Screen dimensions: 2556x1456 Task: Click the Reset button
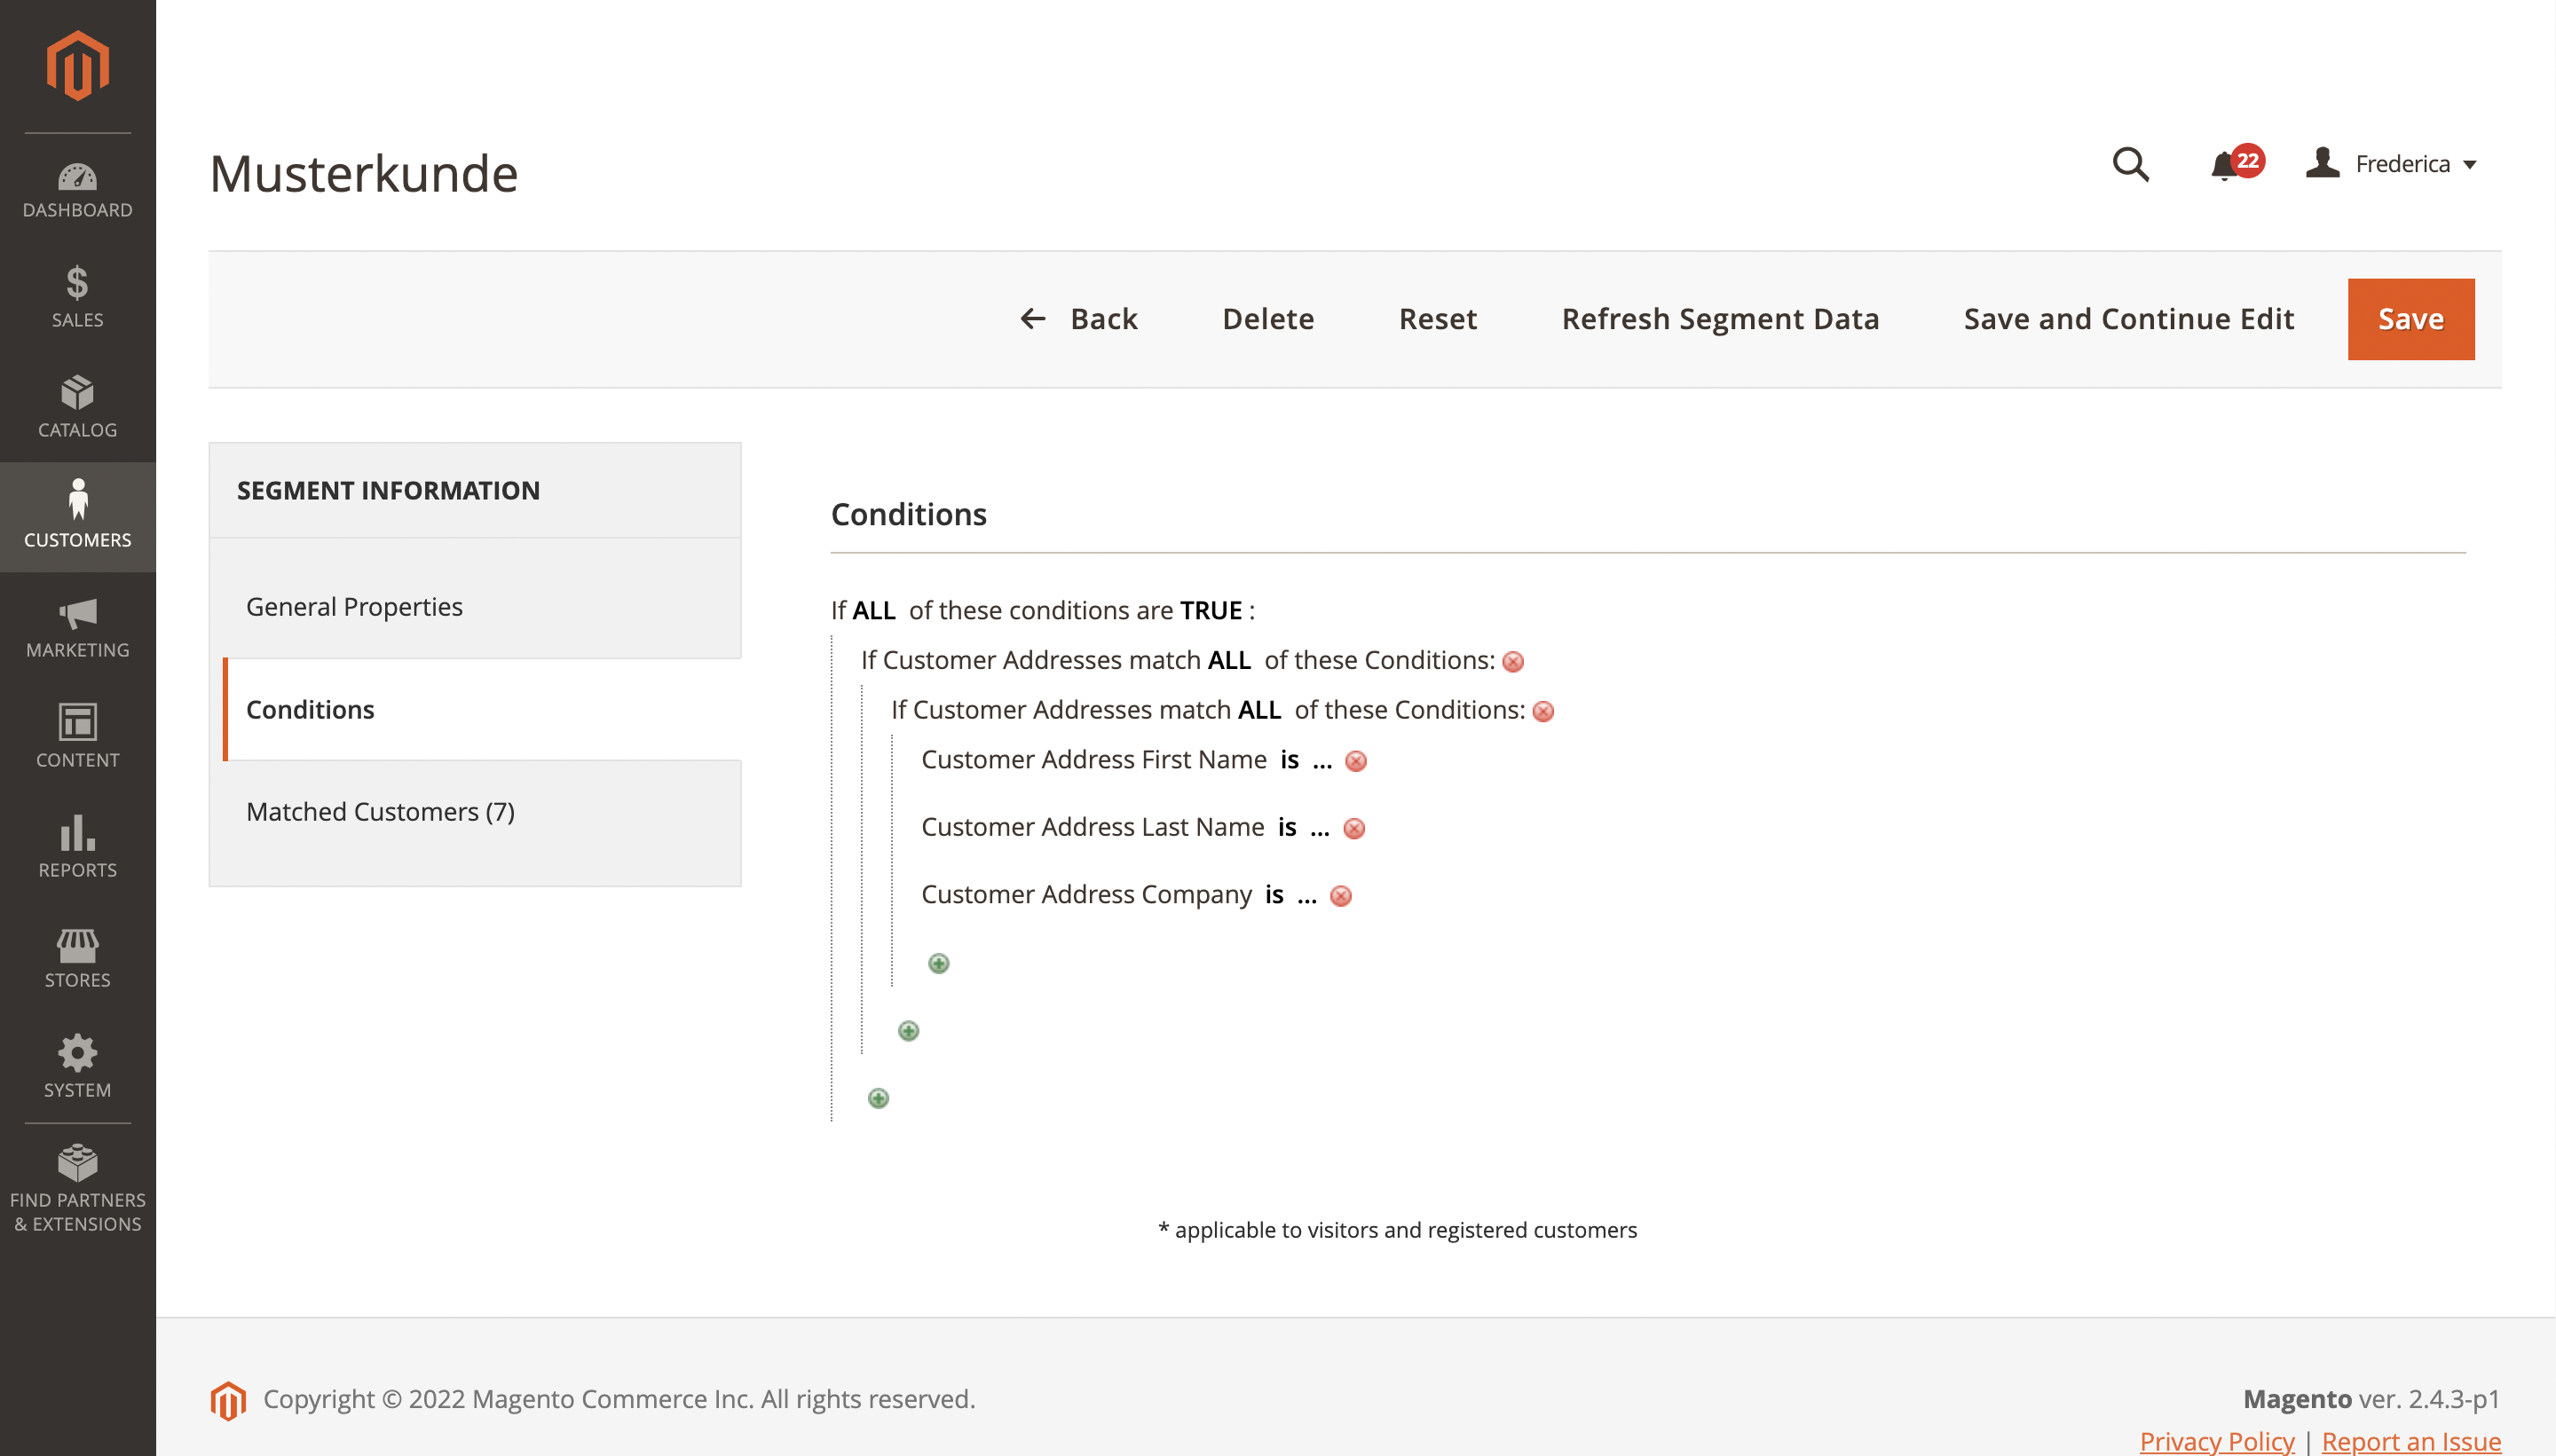1437,319
